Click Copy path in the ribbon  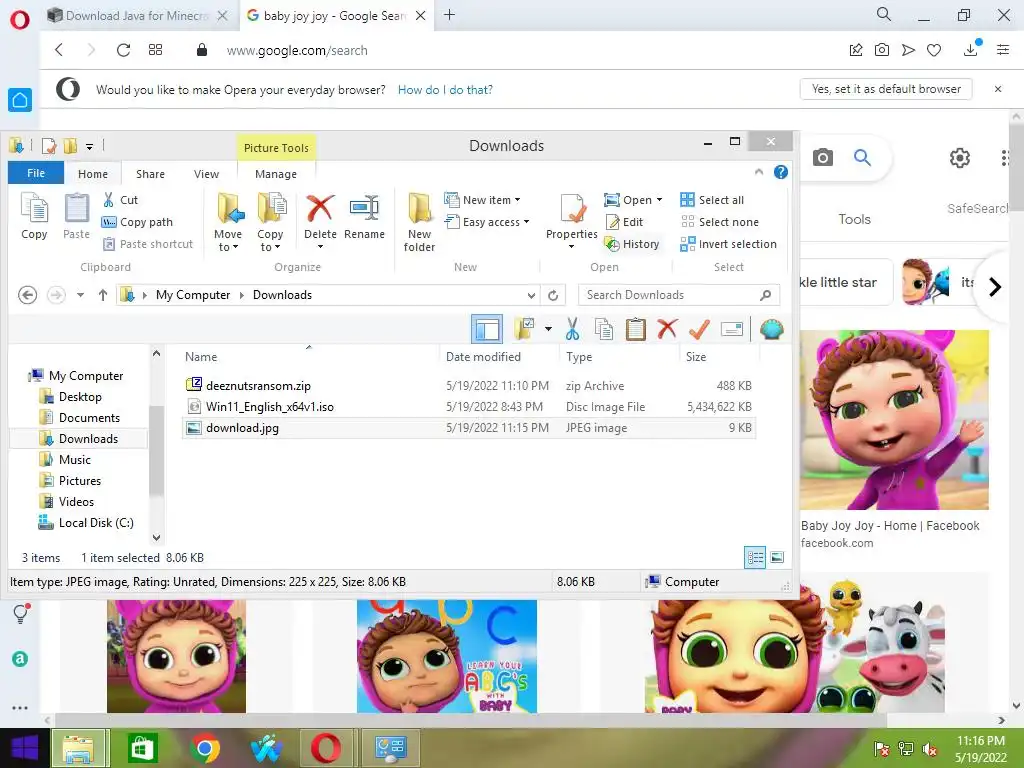(x=137, y=222)
